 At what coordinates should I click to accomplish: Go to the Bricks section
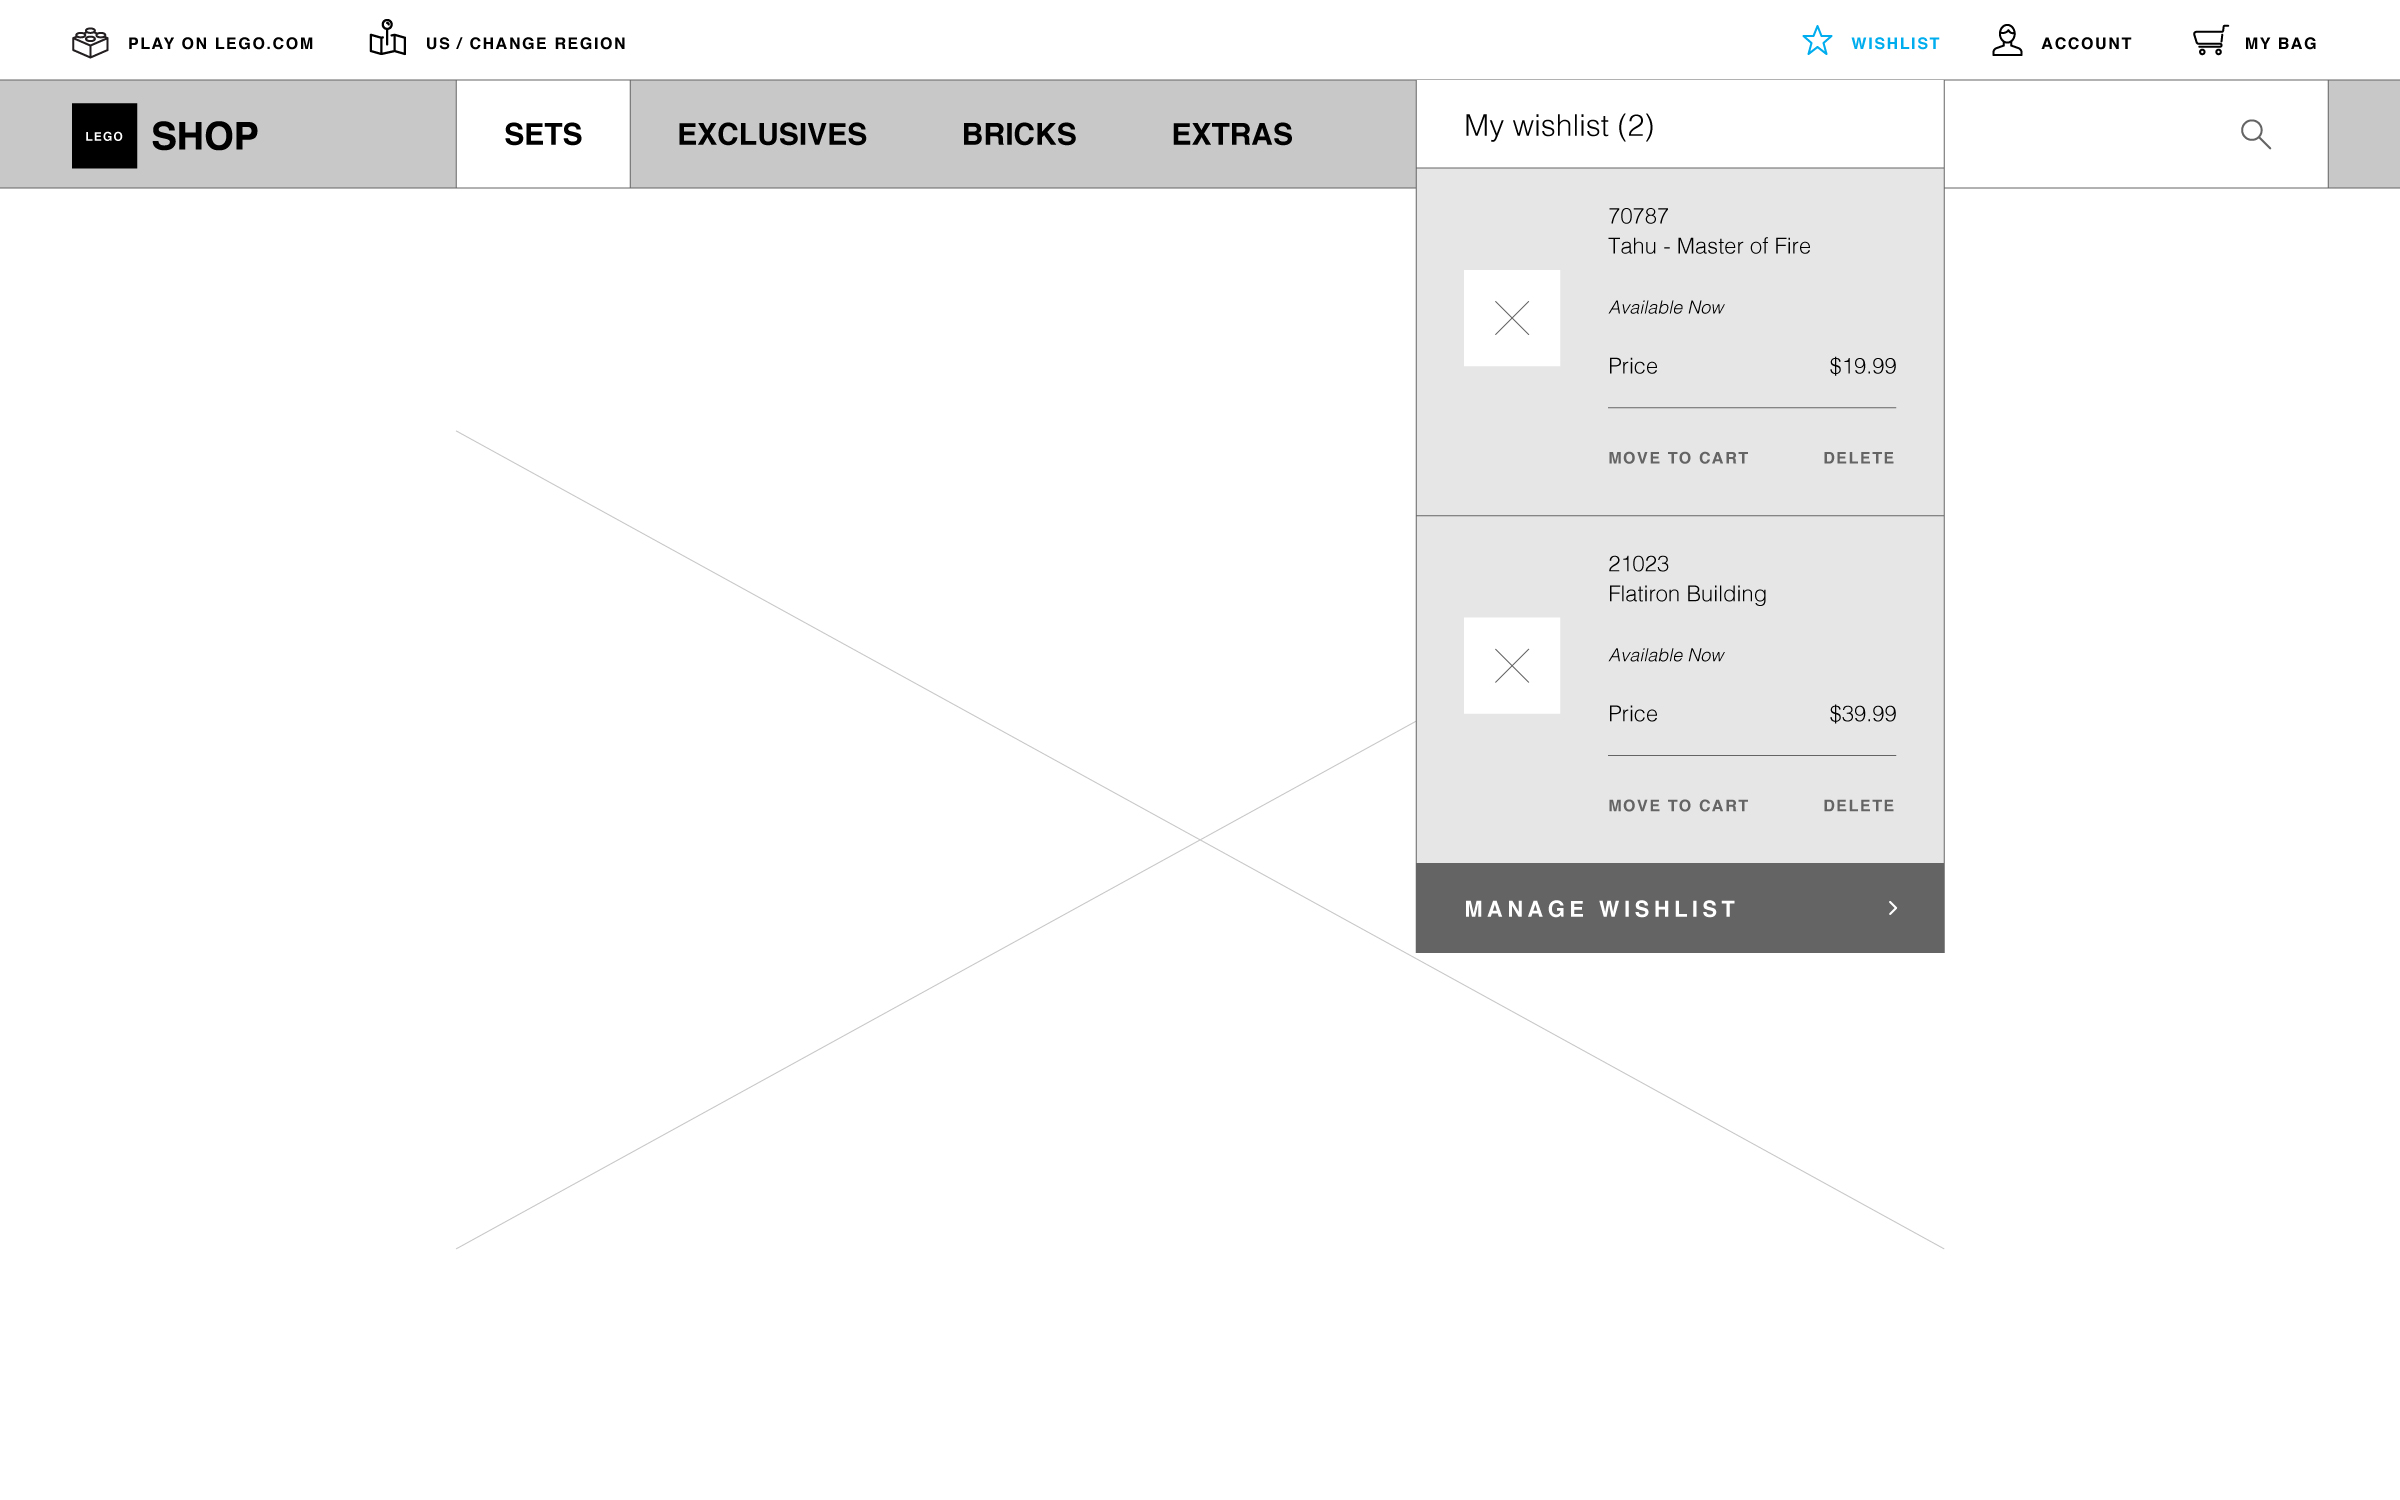point(1019,134)
